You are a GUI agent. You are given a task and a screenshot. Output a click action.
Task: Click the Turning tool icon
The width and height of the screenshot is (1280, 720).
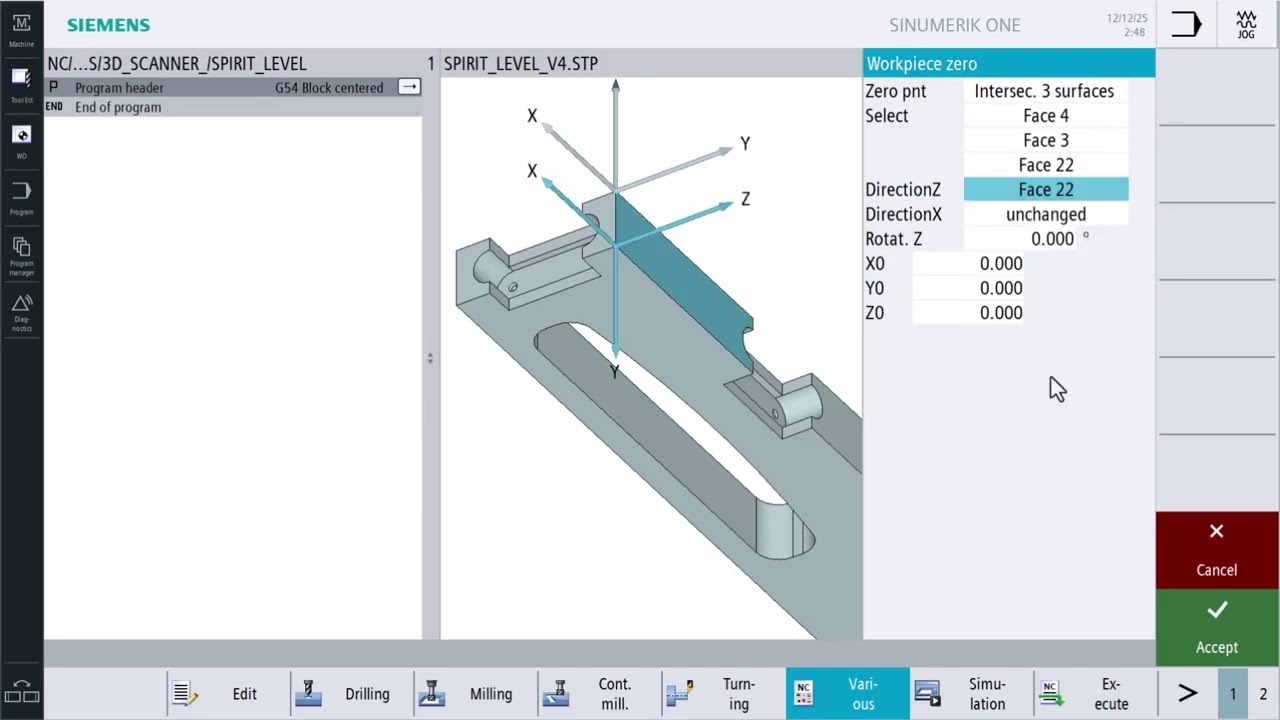(680, 693)
